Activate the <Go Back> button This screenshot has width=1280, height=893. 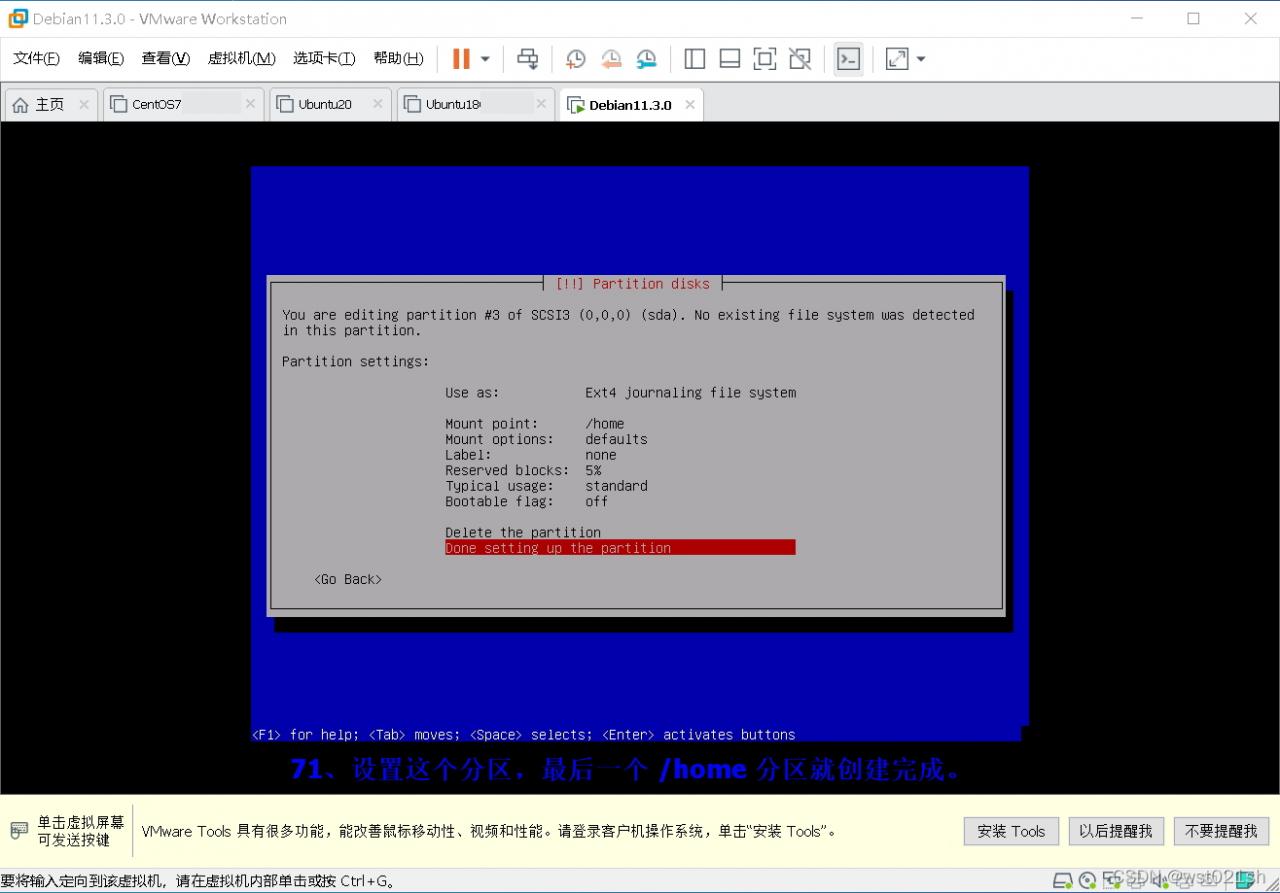pyautogui.click(x=348, y=579)
